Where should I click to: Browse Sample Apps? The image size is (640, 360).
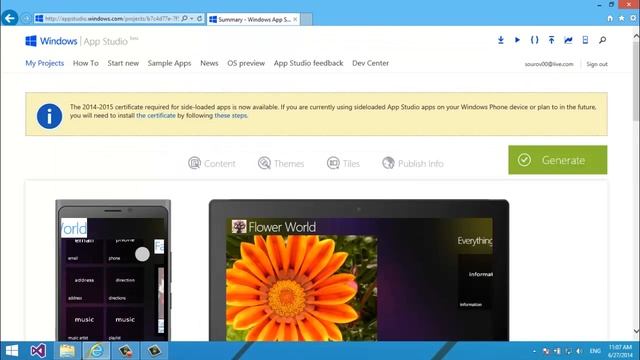coord(169,63)
